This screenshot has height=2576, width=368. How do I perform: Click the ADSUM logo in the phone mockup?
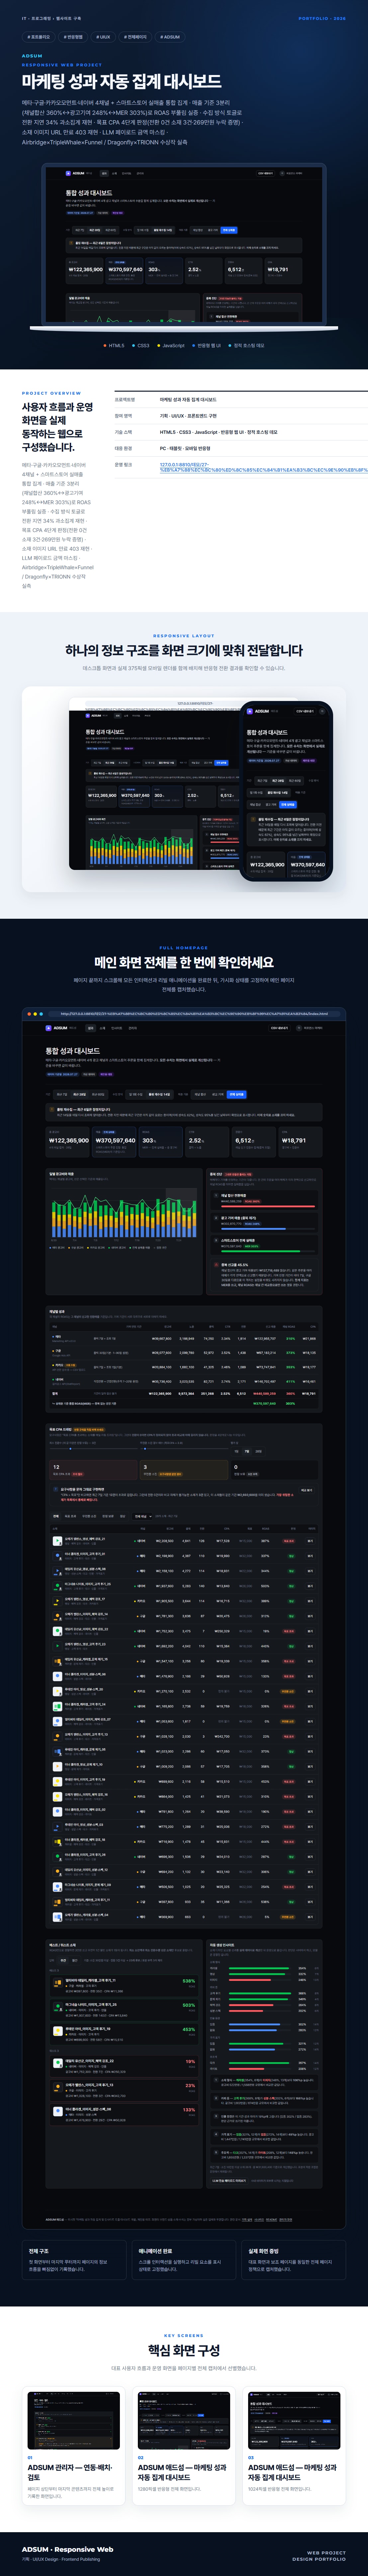258,711
